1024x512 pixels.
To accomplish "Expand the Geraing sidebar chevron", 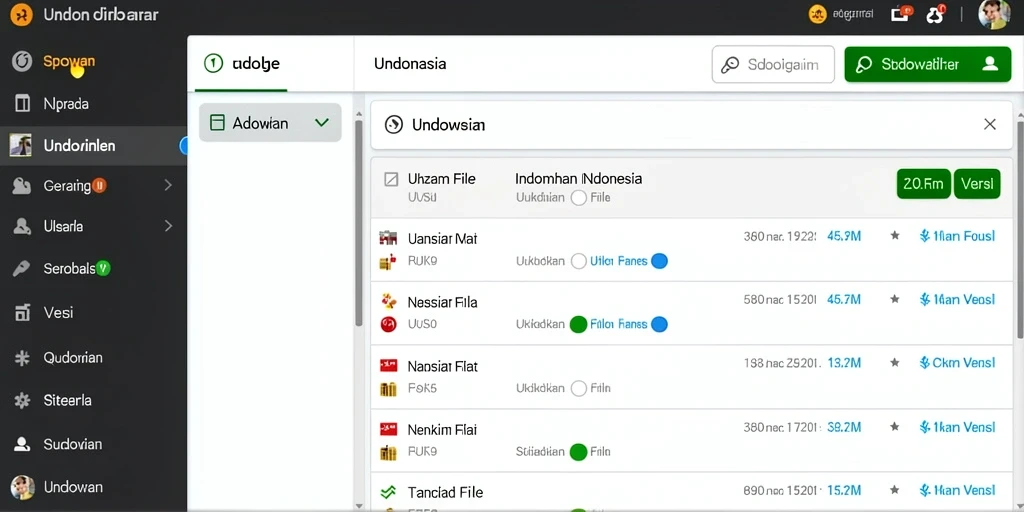I will pyautogui.click(x=168, y=185).
